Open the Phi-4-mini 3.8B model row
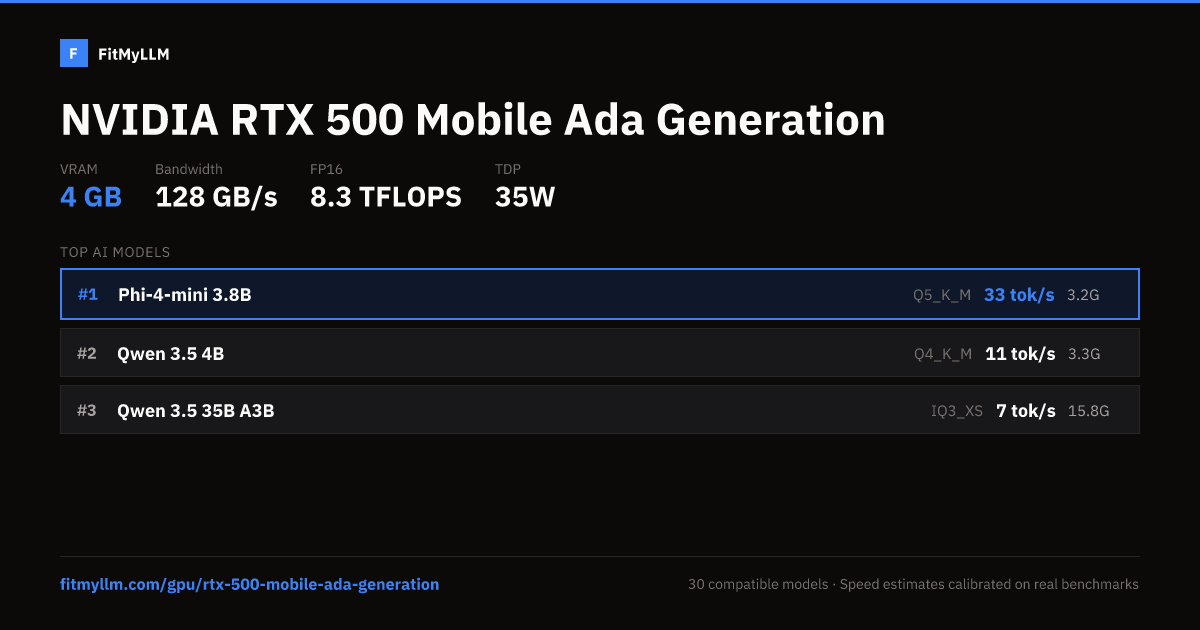 (600, 294)
